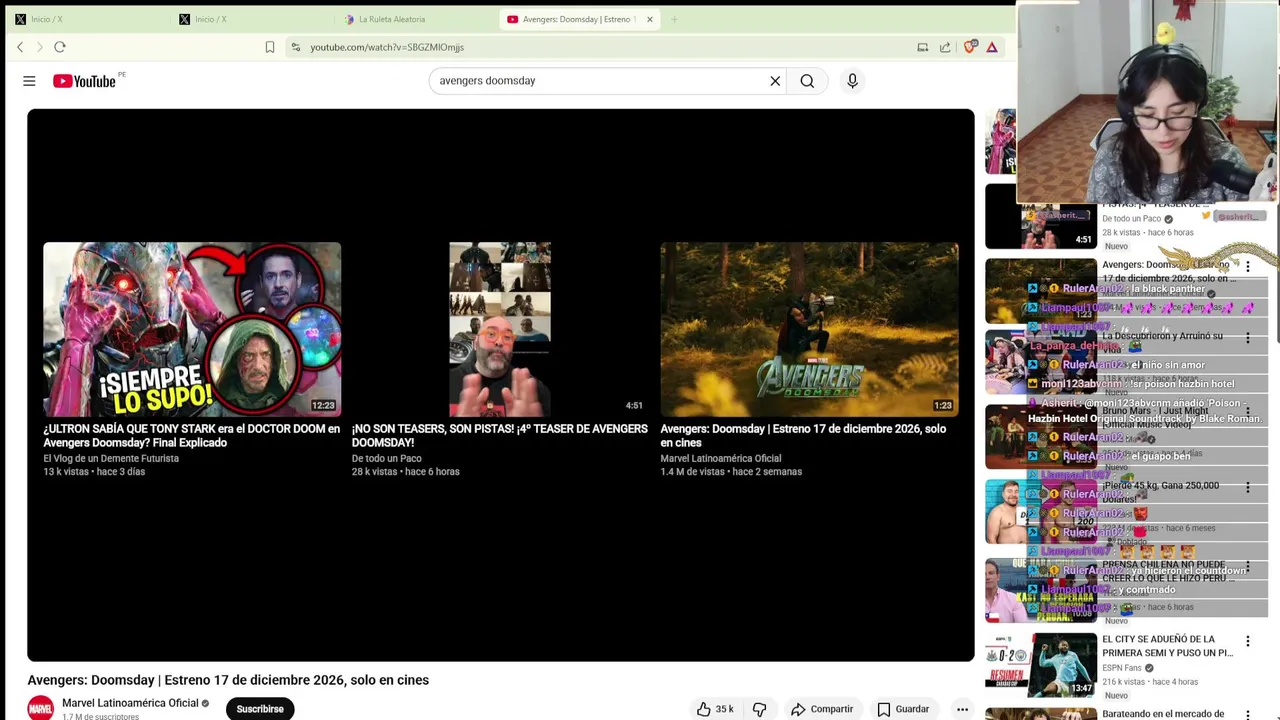Focus the search field containing avengers doomsday
Viewport: 1280px width, 720px height.
(600, 81)
